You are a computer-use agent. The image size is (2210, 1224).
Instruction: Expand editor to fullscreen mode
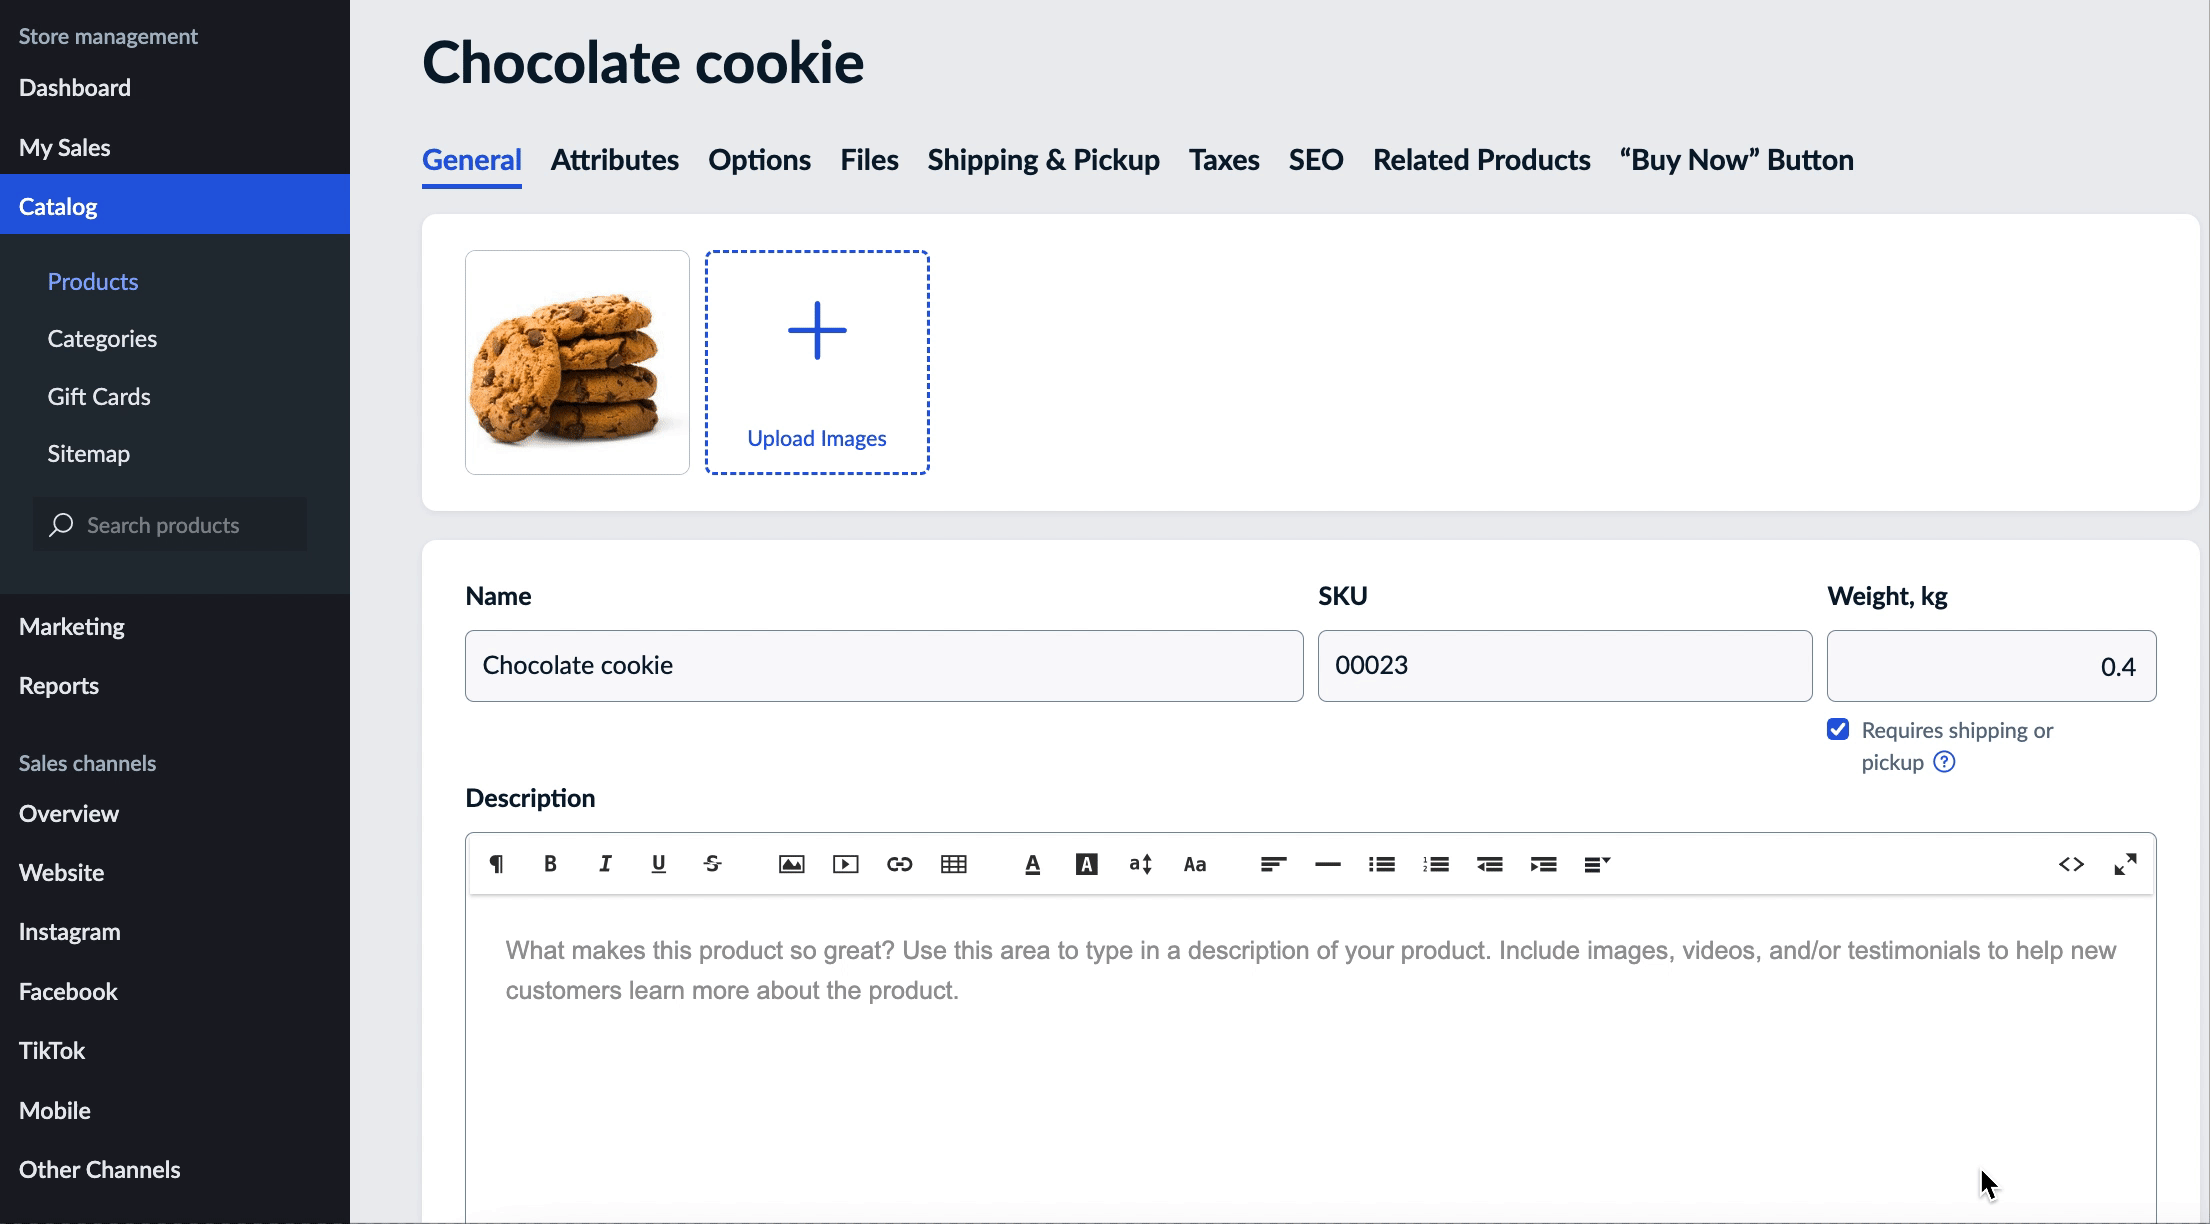click(2125, 864)
